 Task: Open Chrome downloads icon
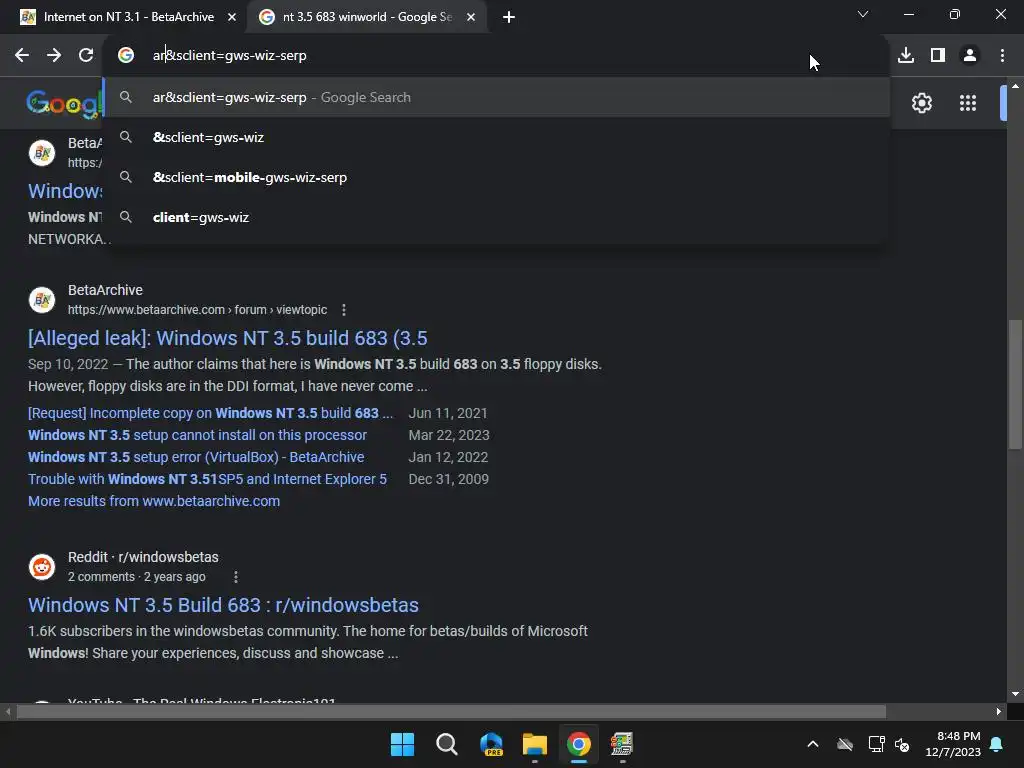tap(906, 56)
